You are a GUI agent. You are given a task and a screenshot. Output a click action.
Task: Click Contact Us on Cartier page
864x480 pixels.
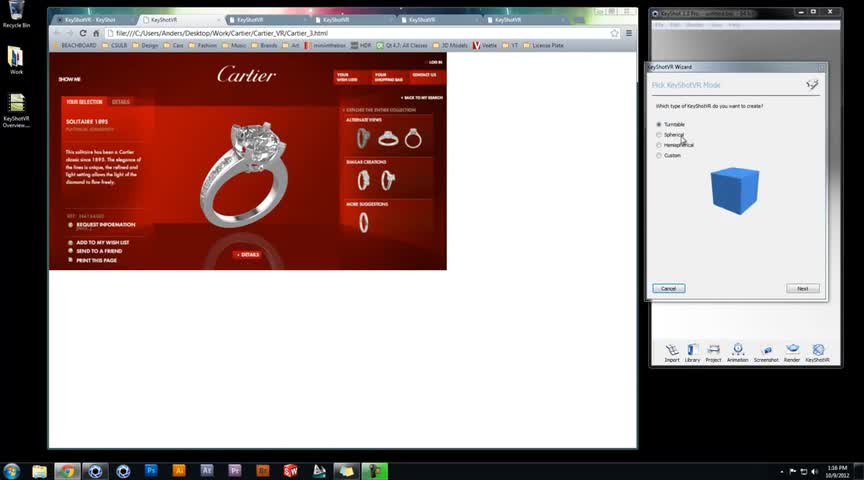coord(425,77)
